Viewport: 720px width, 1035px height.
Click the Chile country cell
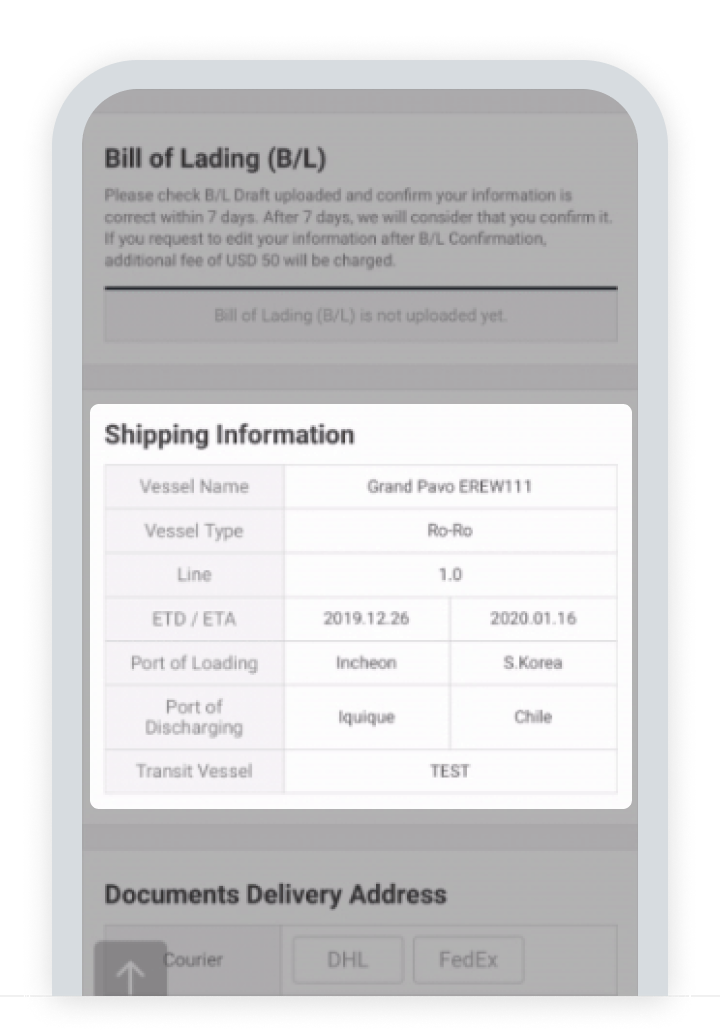533,717
